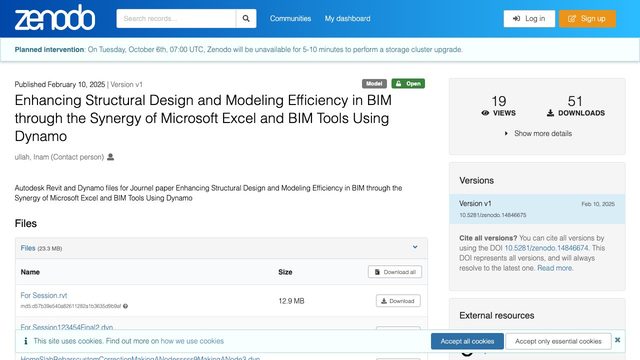Image resolution: width=640 pixels, height=360 pixels.
Task: Click the green Open access badge
Action: pyautogui.click(x=408, y=84)
